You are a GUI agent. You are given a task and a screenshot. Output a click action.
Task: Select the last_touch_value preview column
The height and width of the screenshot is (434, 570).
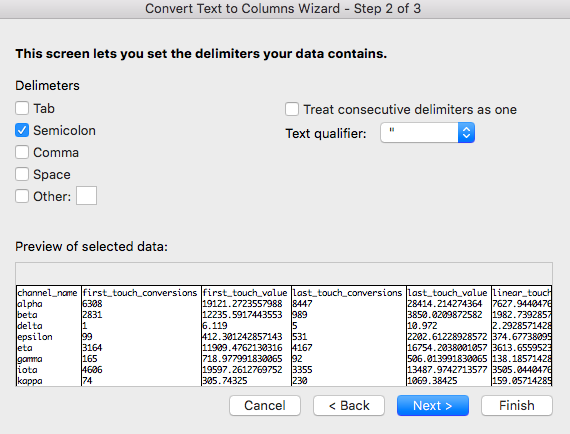[449, 336]
